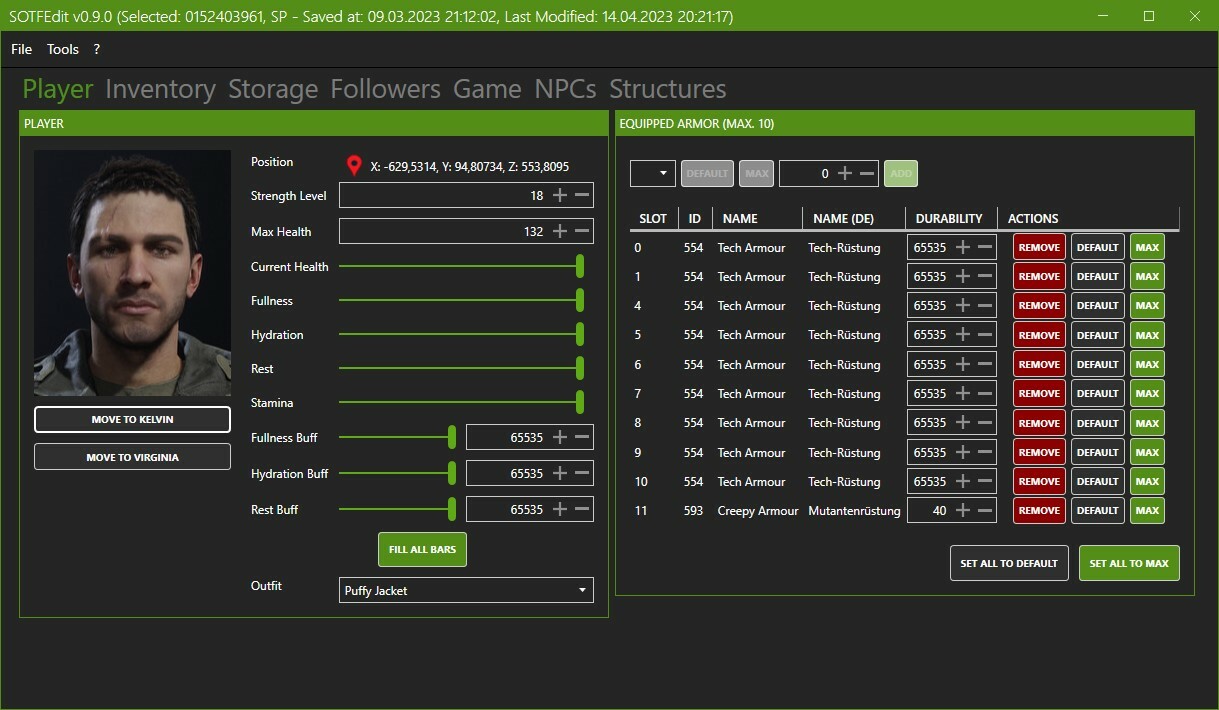Switch to the Inventory tab
Screen dimensions: 1219x710
coord(160,89)
